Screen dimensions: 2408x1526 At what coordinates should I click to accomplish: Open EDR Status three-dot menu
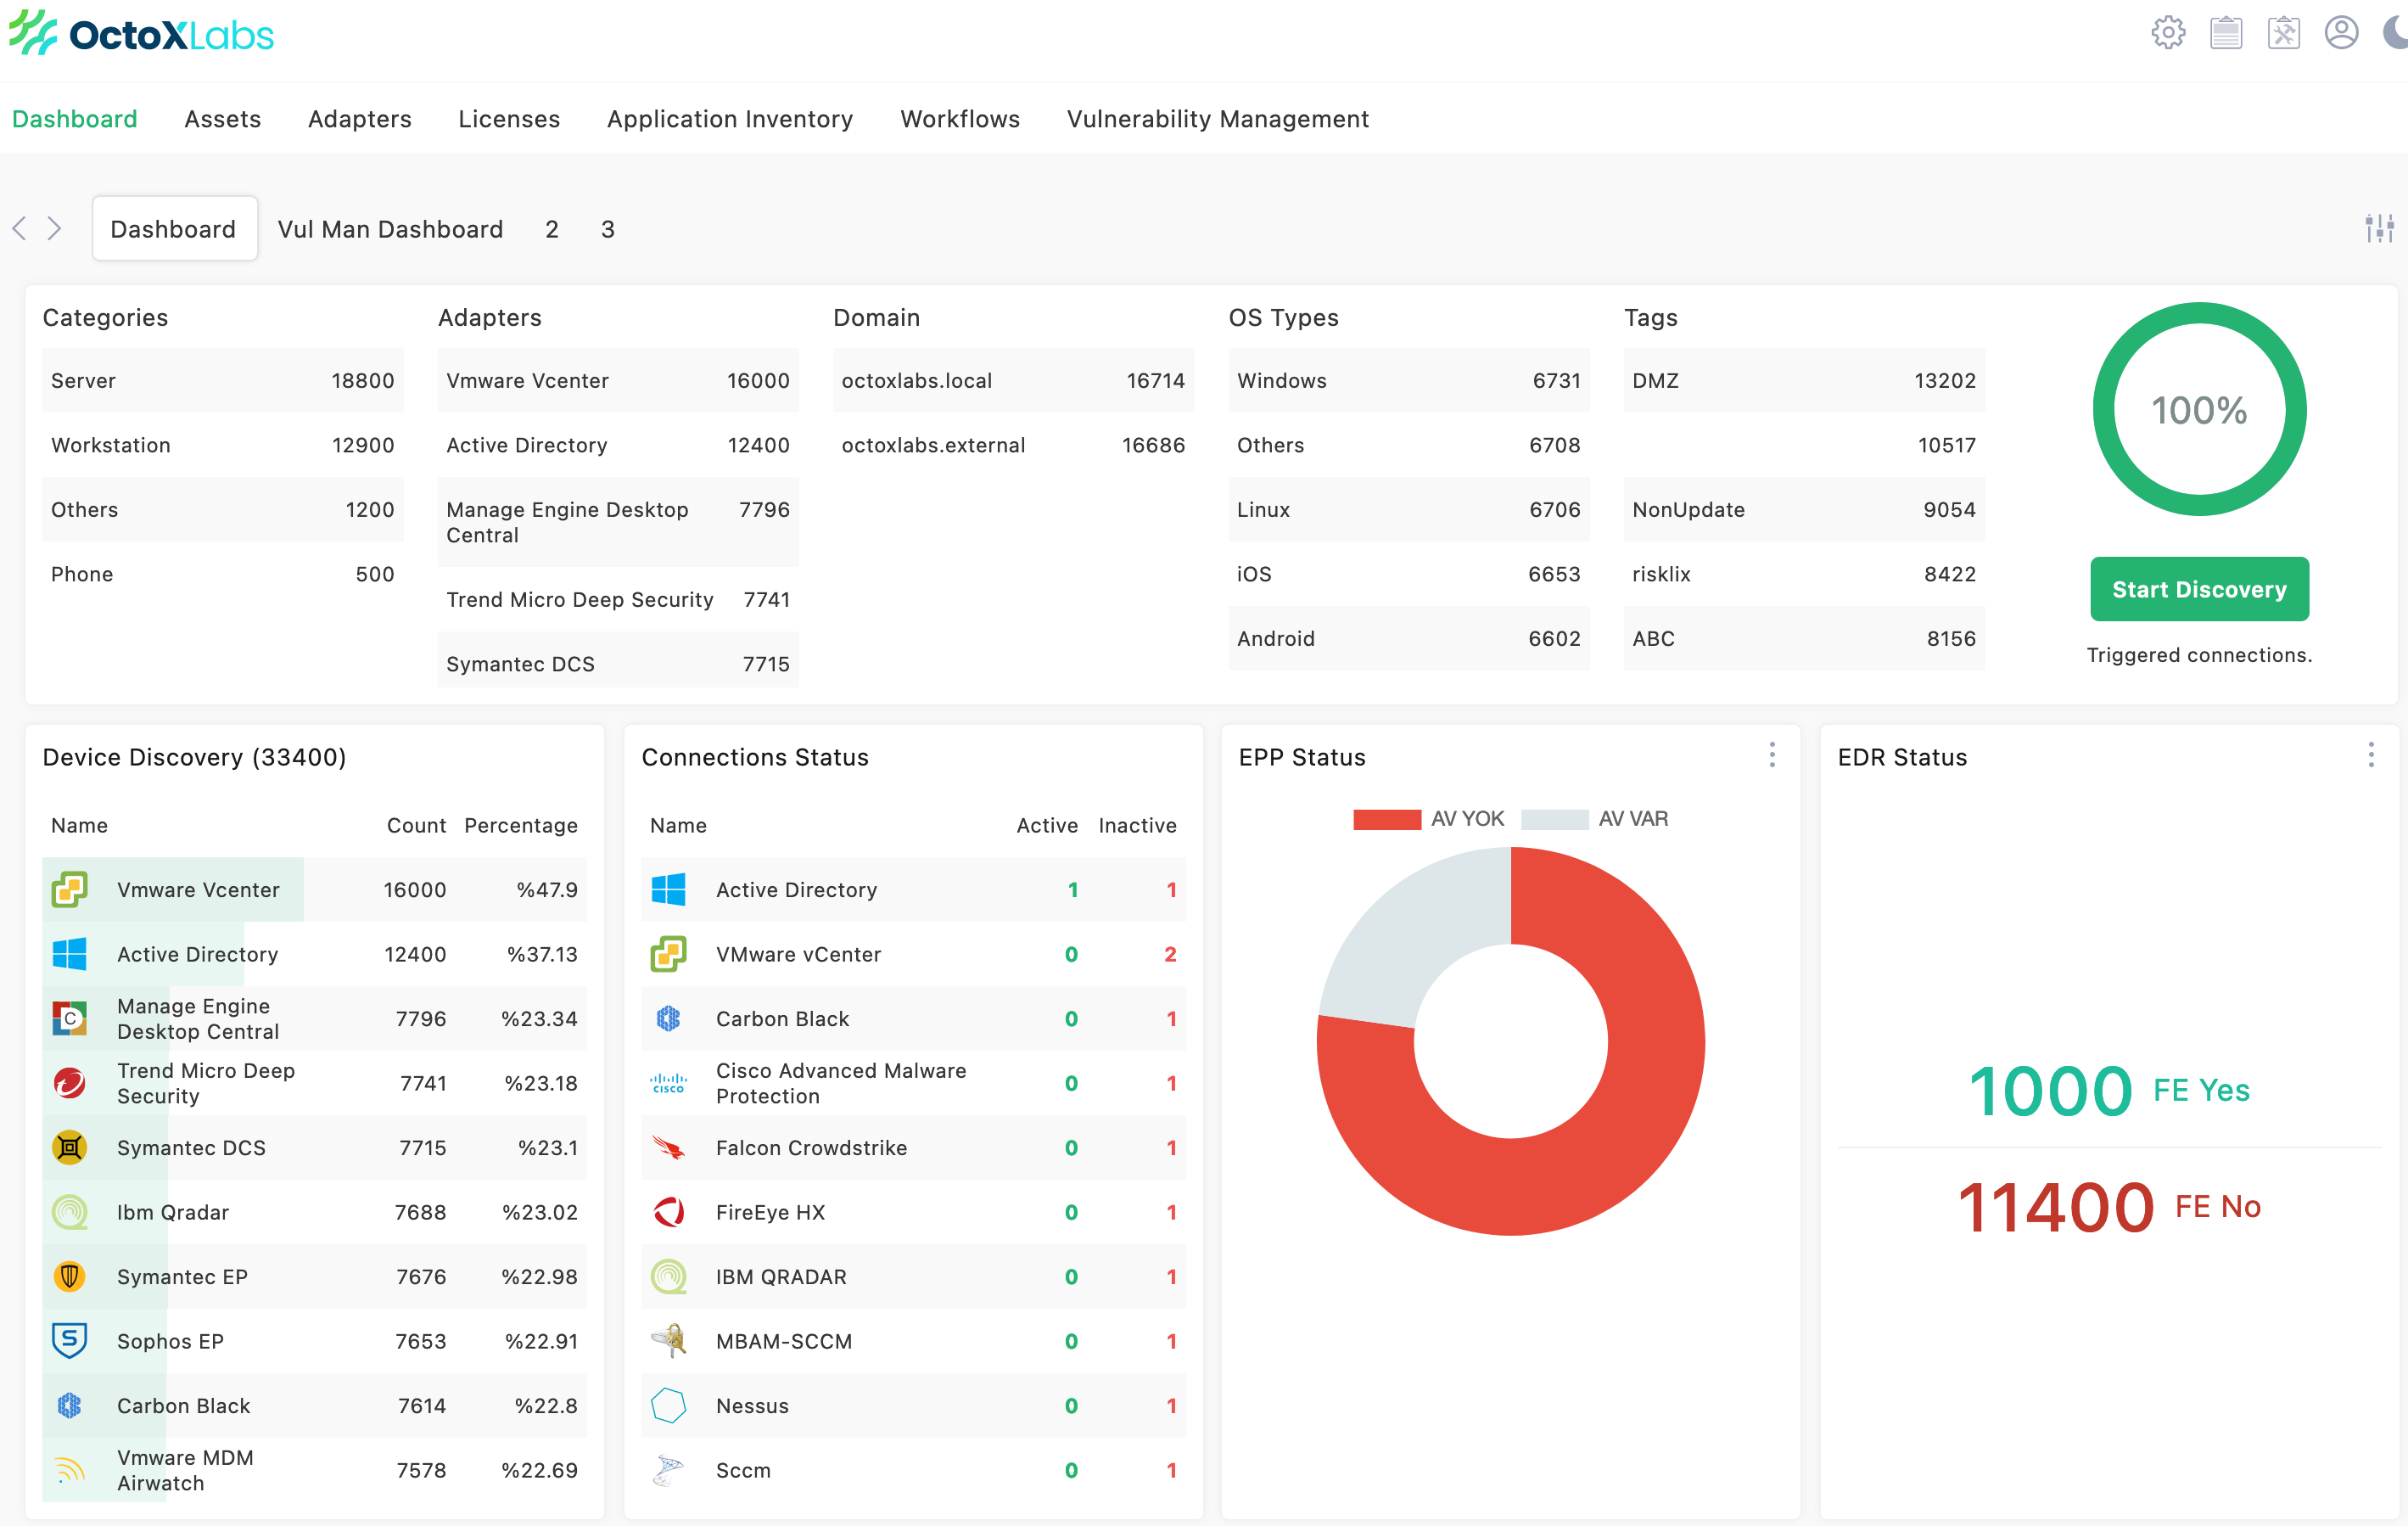point(2371,755)
